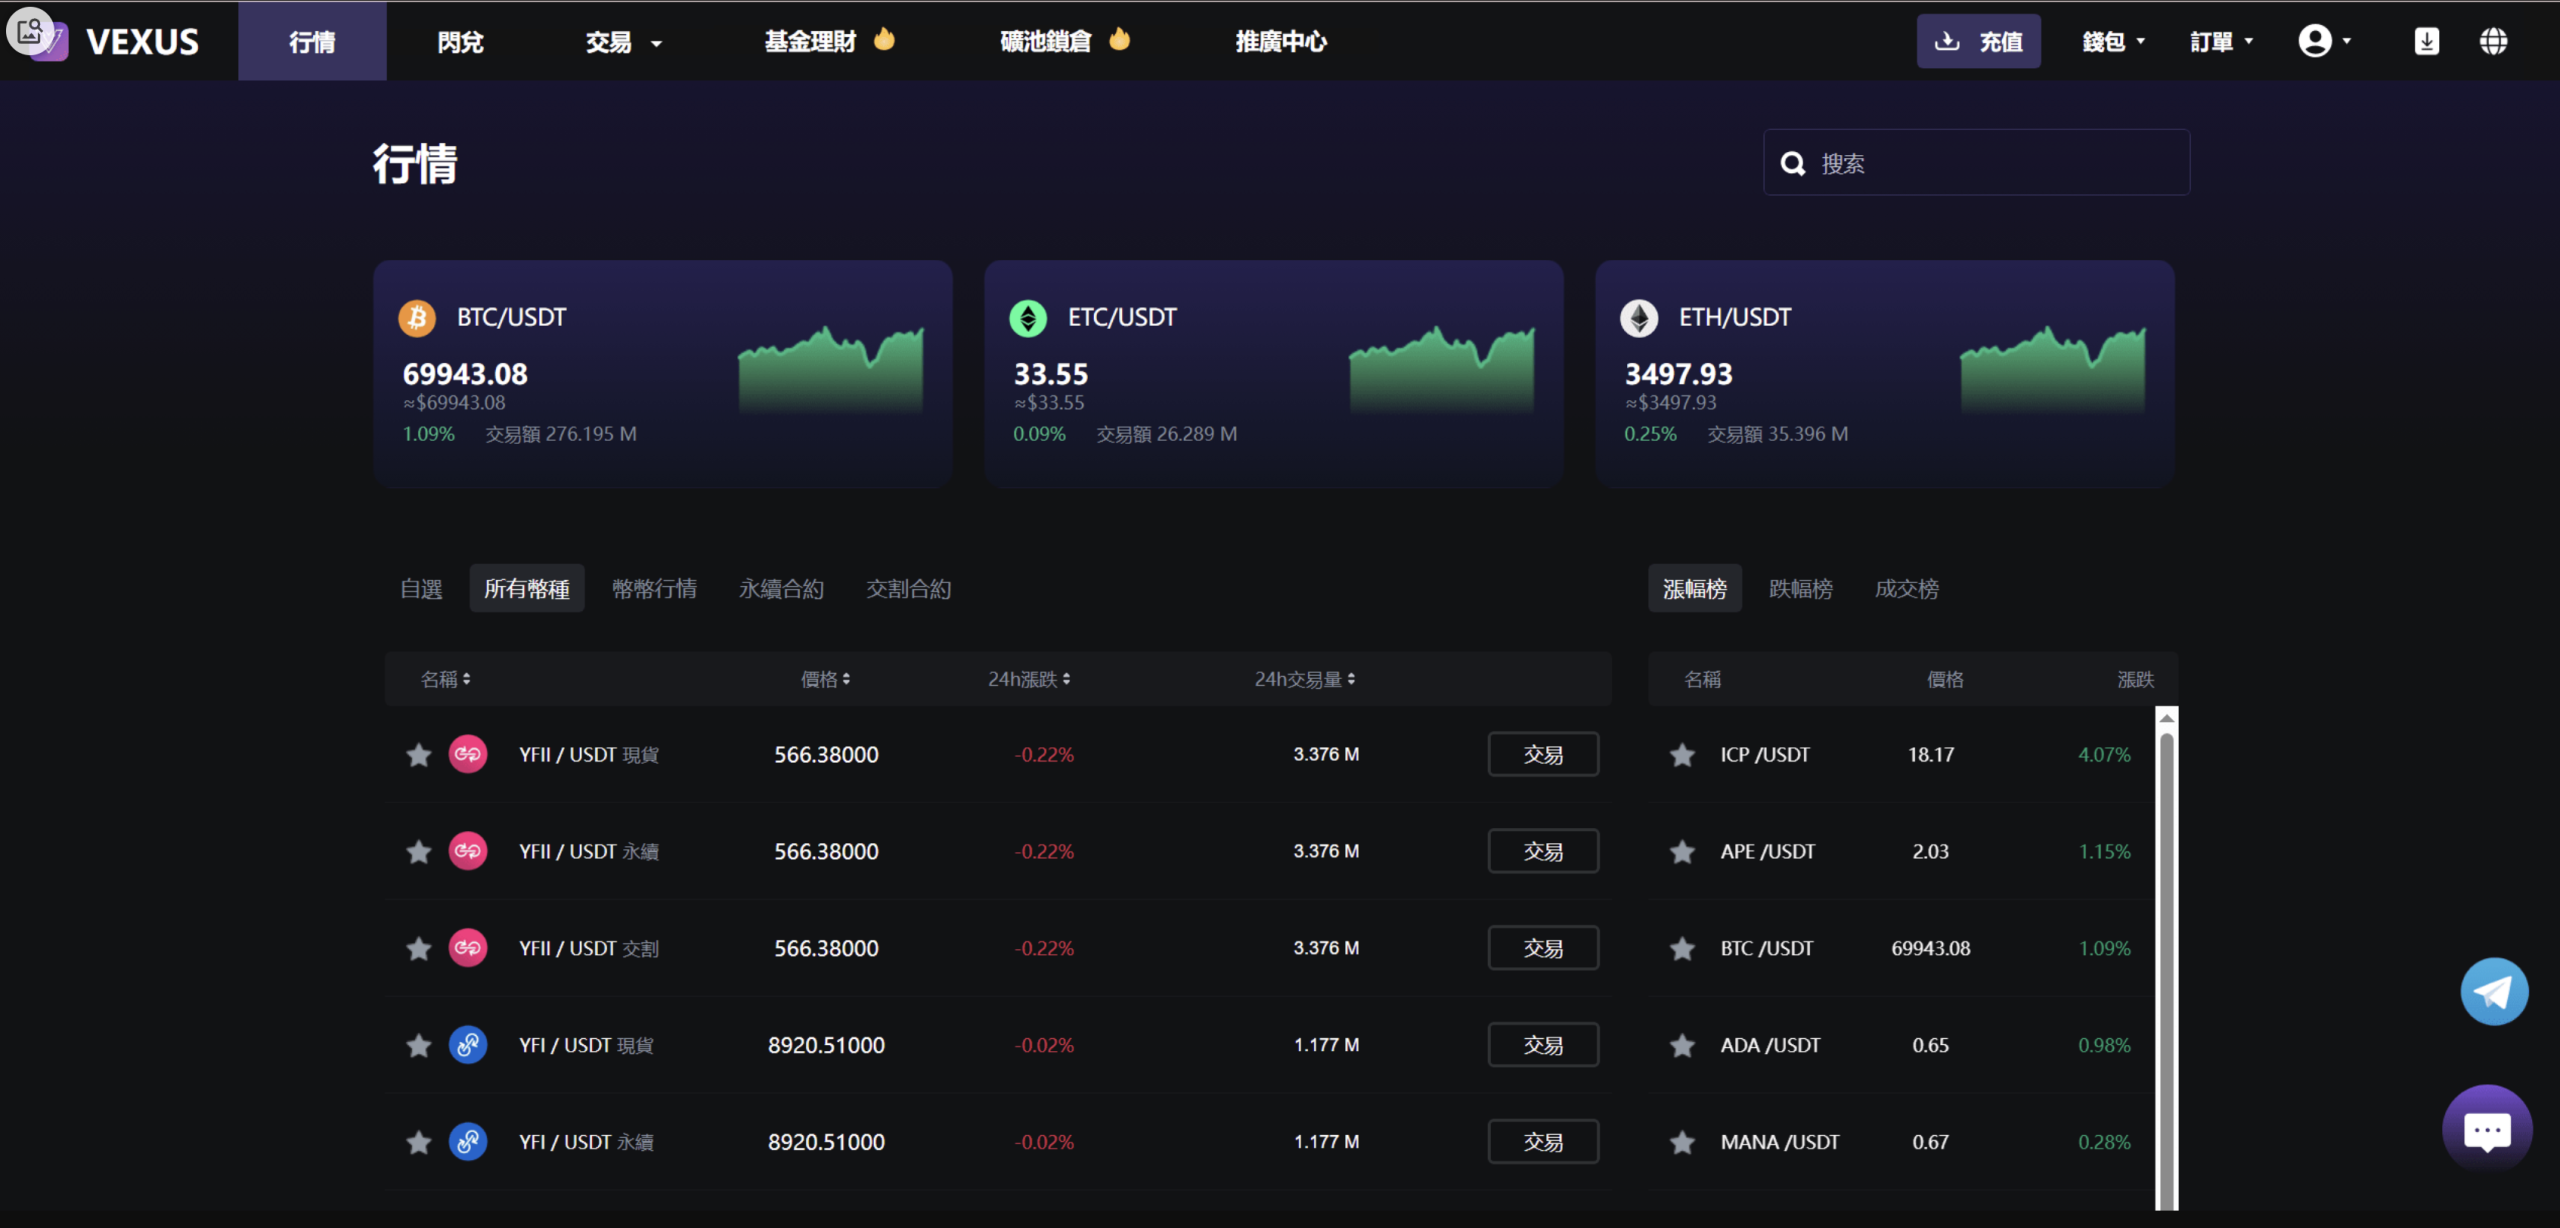Open the Telegram support icon

[2494, 991]
